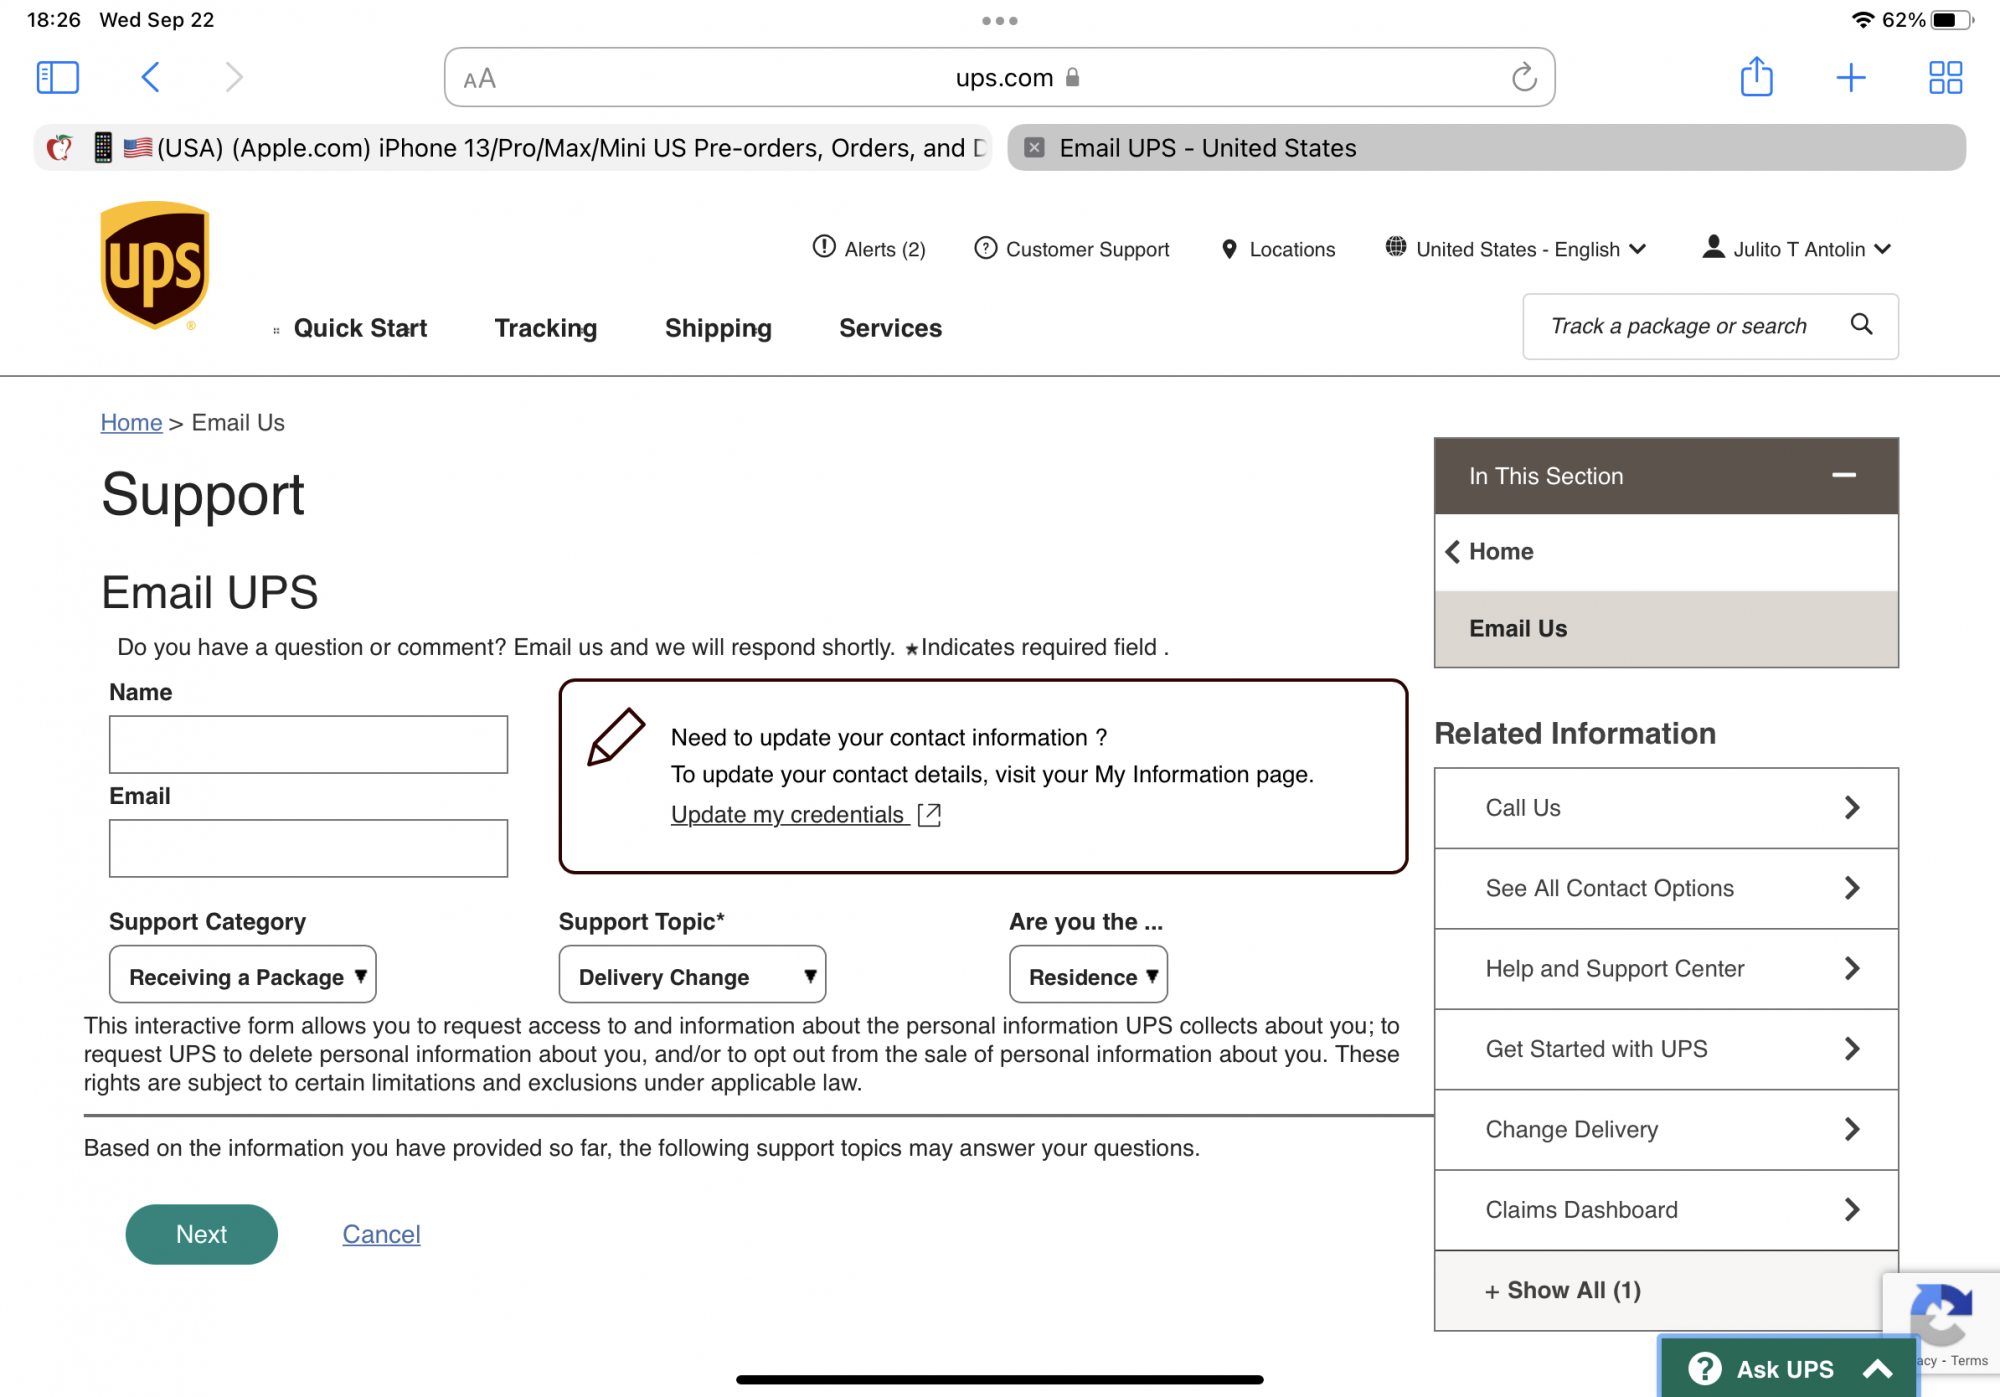Close the Email UPS tab

1035,148
